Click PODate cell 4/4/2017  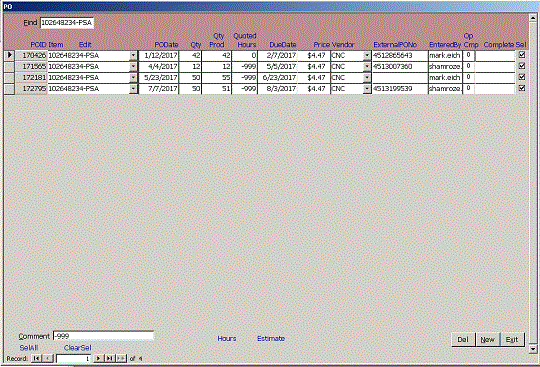click(159, 66)
